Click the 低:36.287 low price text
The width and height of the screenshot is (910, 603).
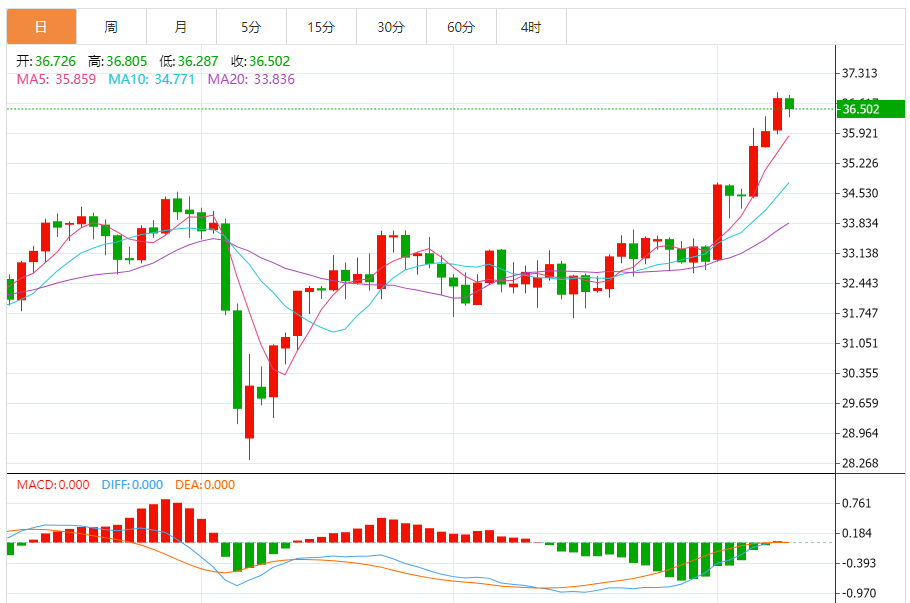tap(189, 61)
